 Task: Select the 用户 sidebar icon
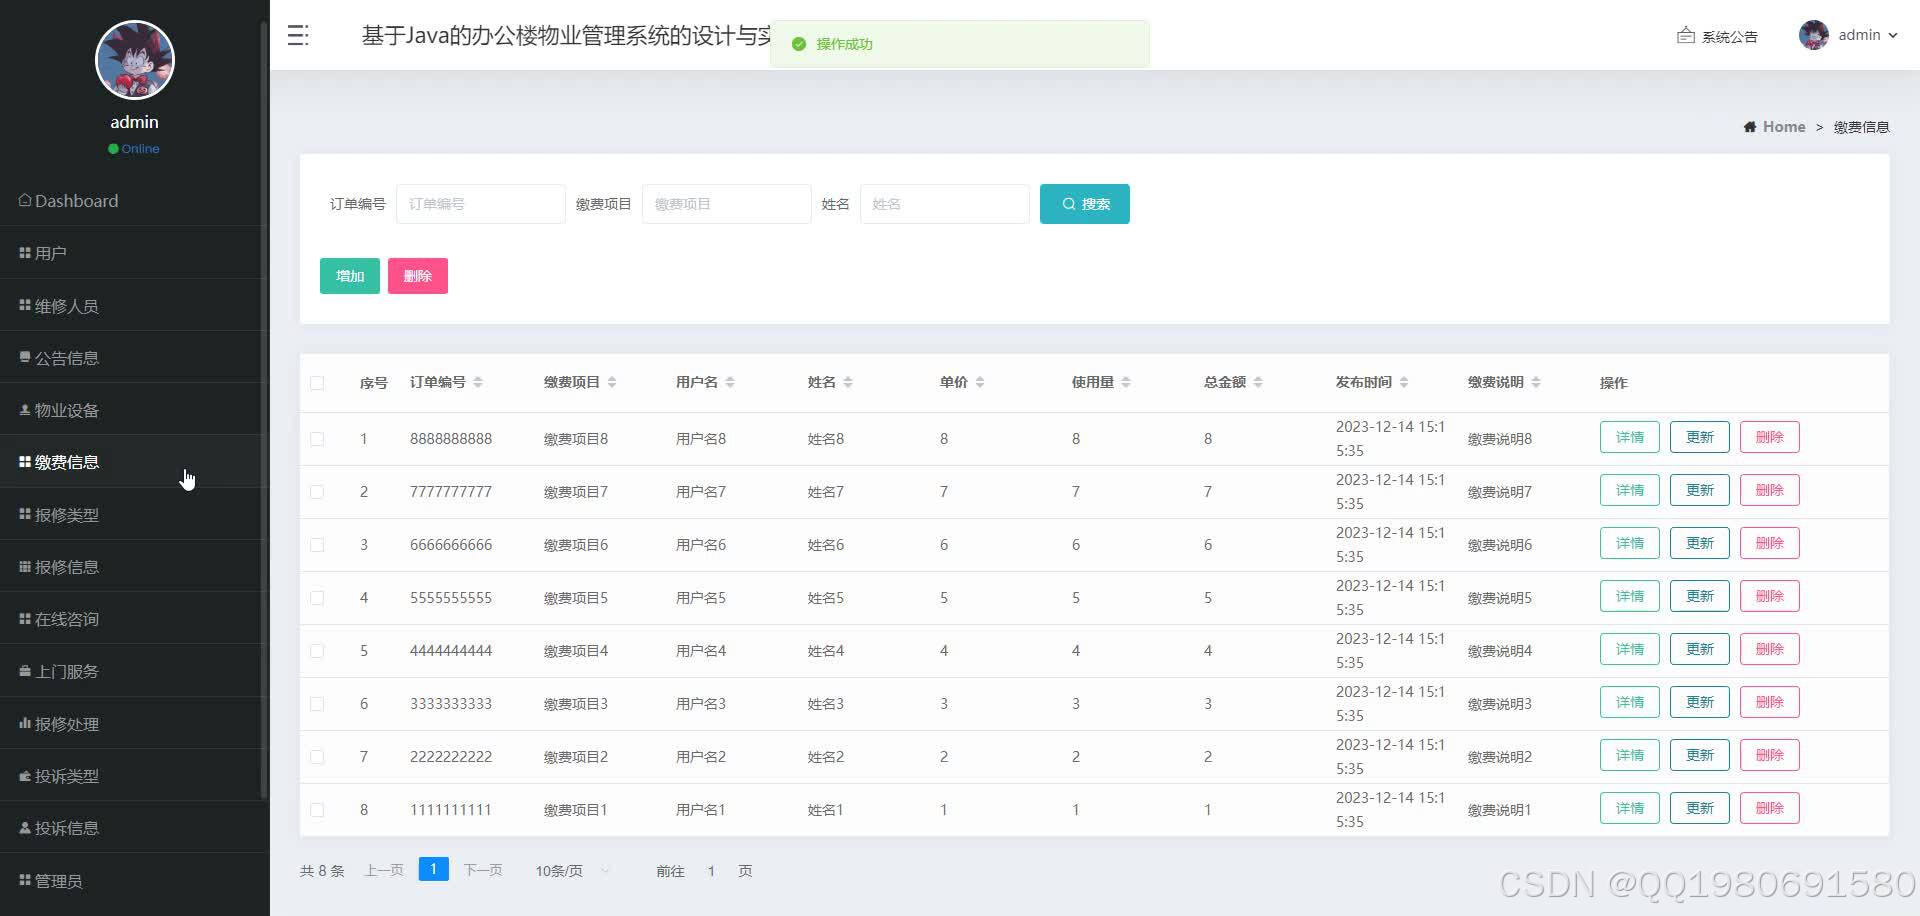click(24, 252)
